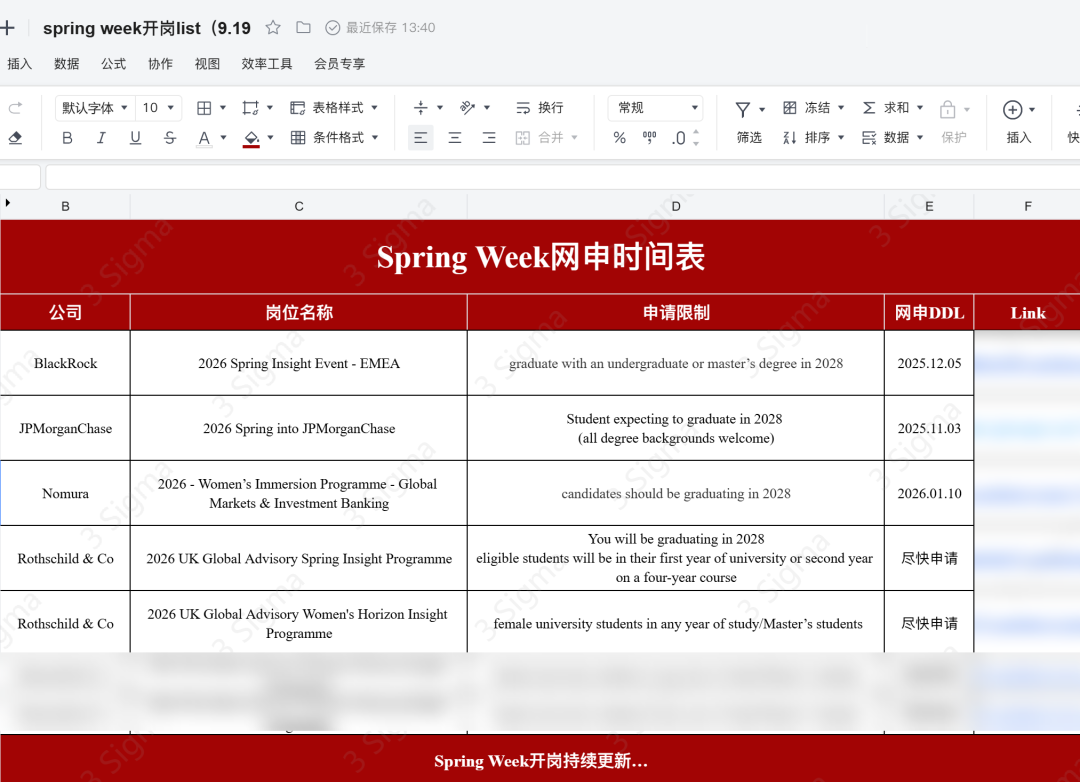Open the font size 10 dropdown
The height and width of the screenshot is (782, 1080).
tap(158, 108)
